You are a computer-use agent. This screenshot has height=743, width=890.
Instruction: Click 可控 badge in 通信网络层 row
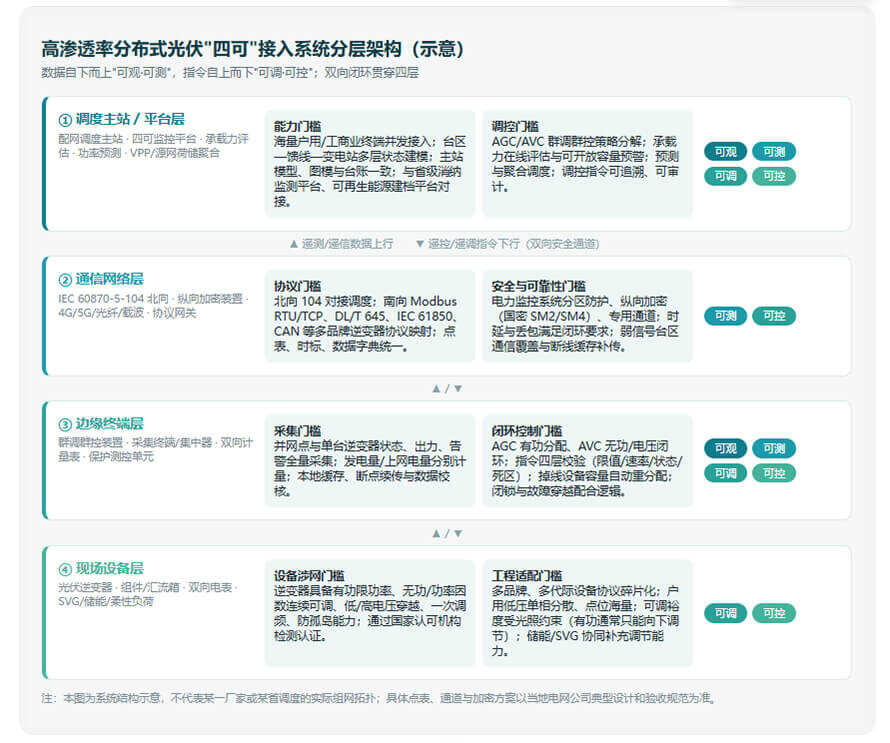pos(774,316)
